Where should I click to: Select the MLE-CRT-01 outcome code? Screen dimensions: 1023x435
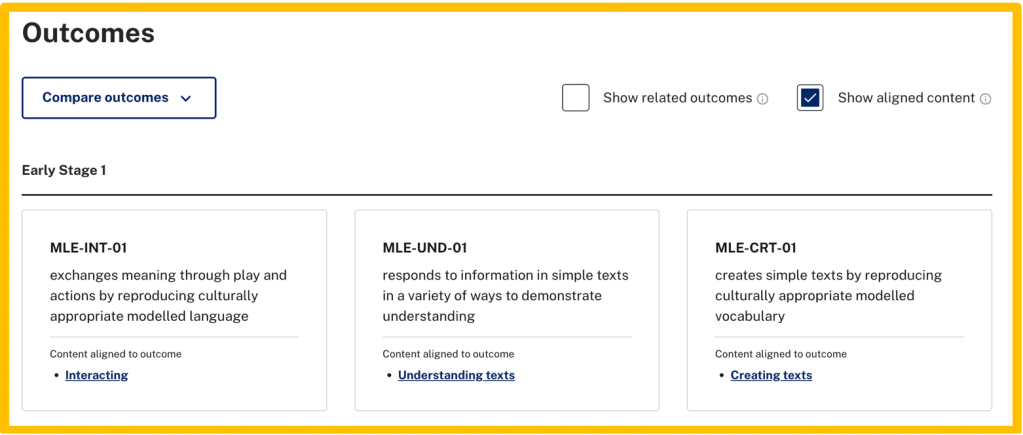point(756,248)
